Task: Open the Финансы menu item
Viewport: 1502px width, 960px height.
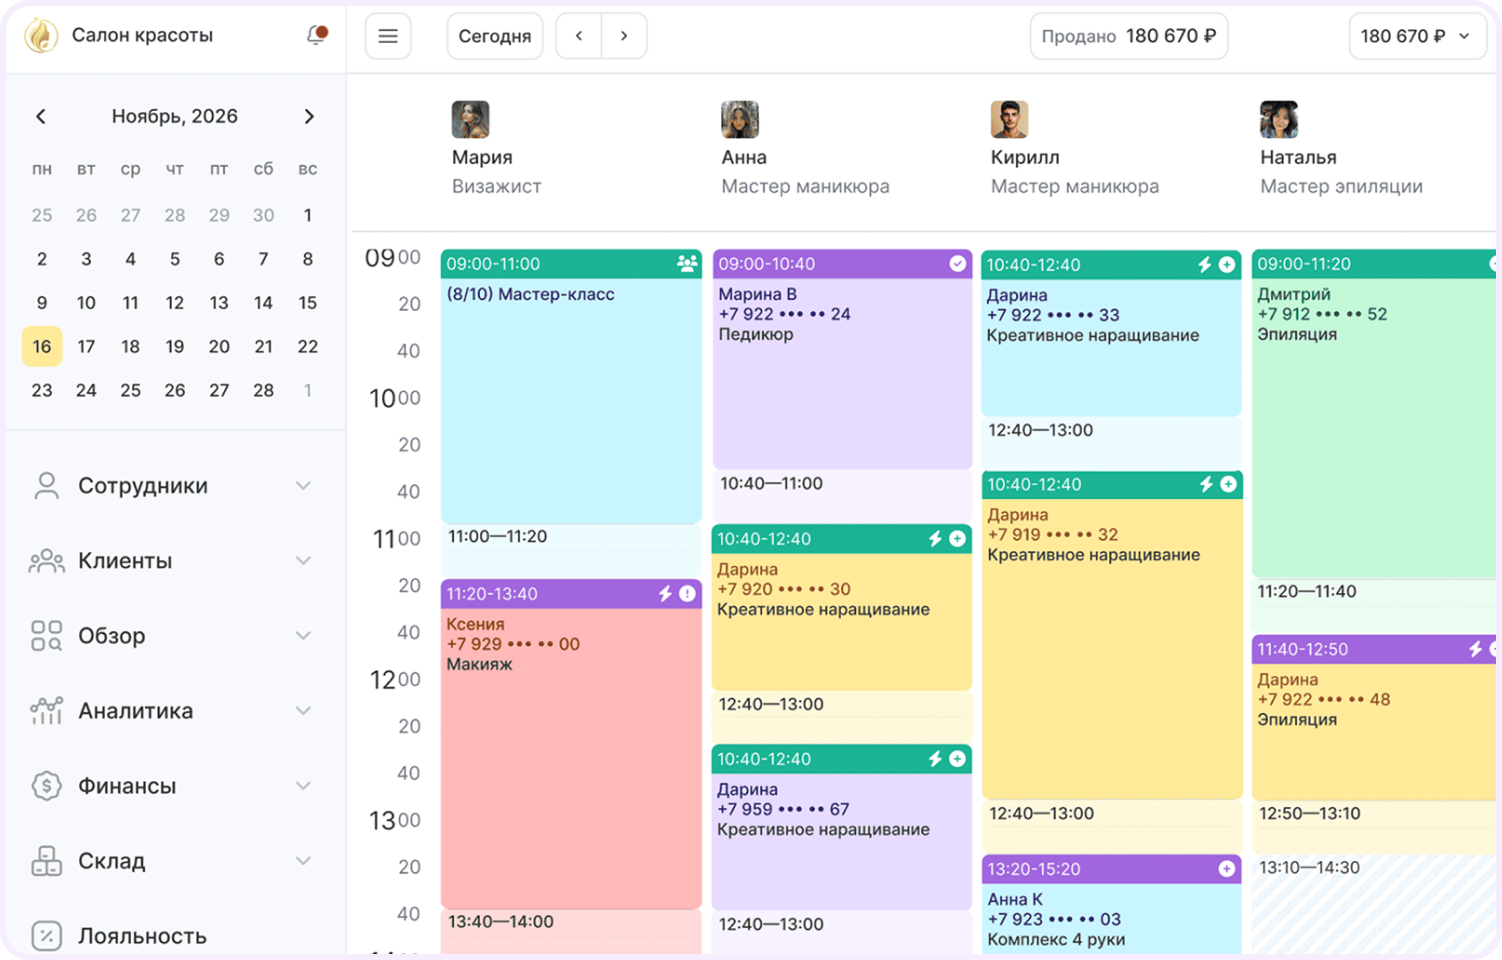Action: pyautogui.click(x=174, y=786)
